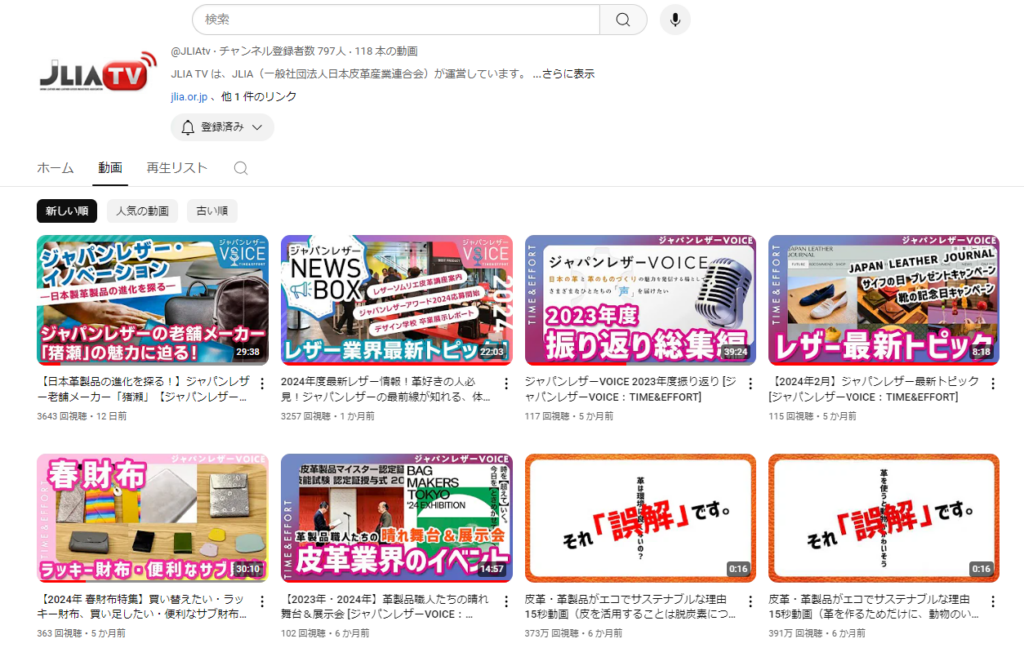Click the text 117 回視聴・5 か月前
This screenshot has width=1024, height=652.
tap(569, 416)
